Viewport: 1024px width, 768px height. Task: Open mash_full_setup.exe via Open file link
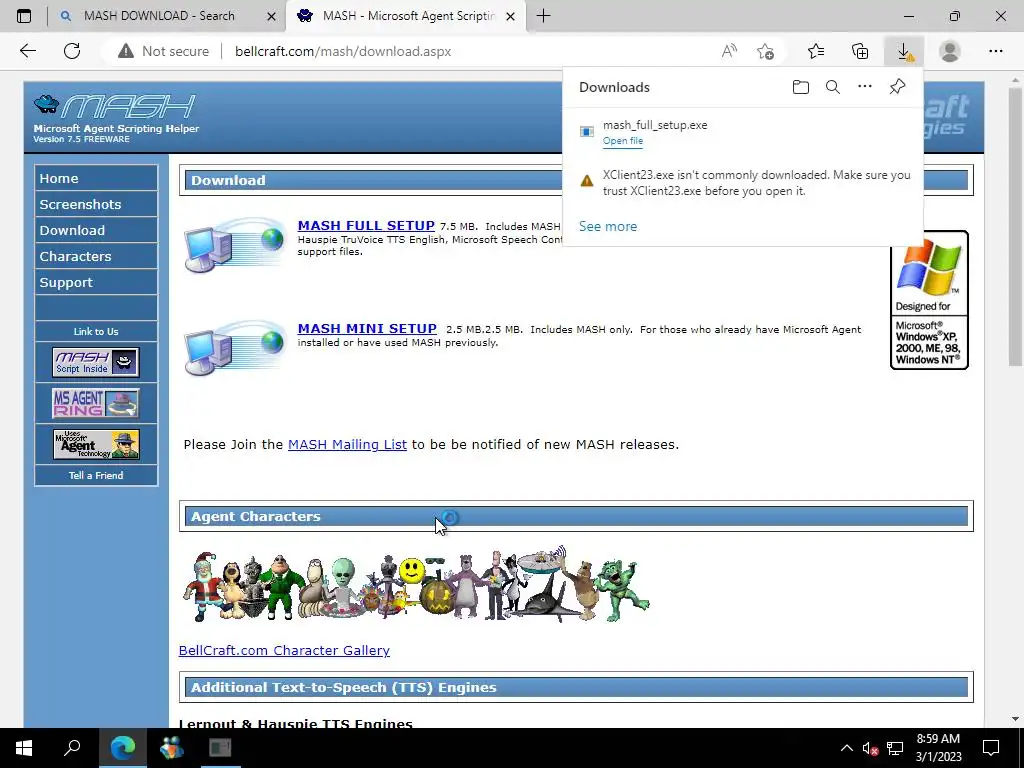(x=622, y=141)
